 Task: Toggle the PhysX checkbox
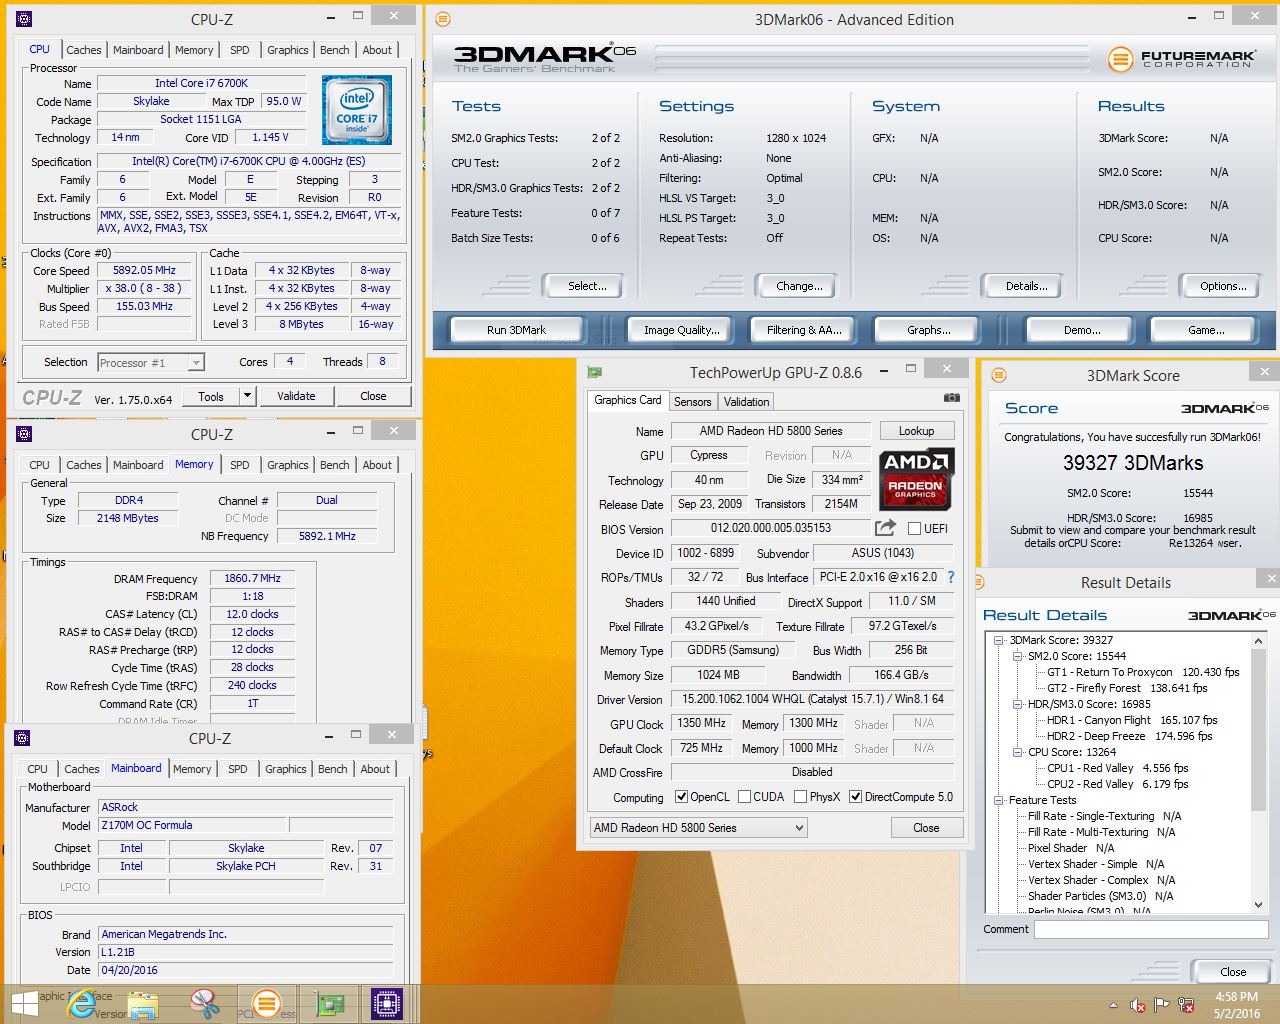[x=800, y=797]
